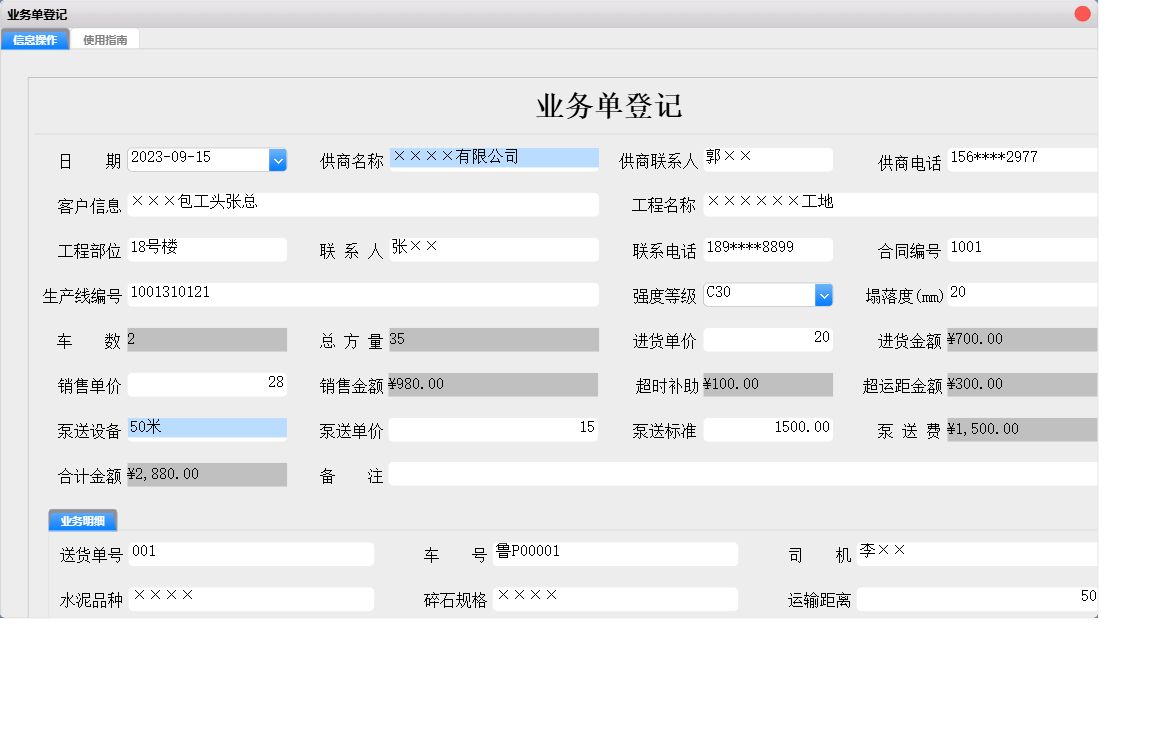This screenshot has width=1160, height=756.
Task: Click the 备注 remarks field
Action: click(745, 476)
